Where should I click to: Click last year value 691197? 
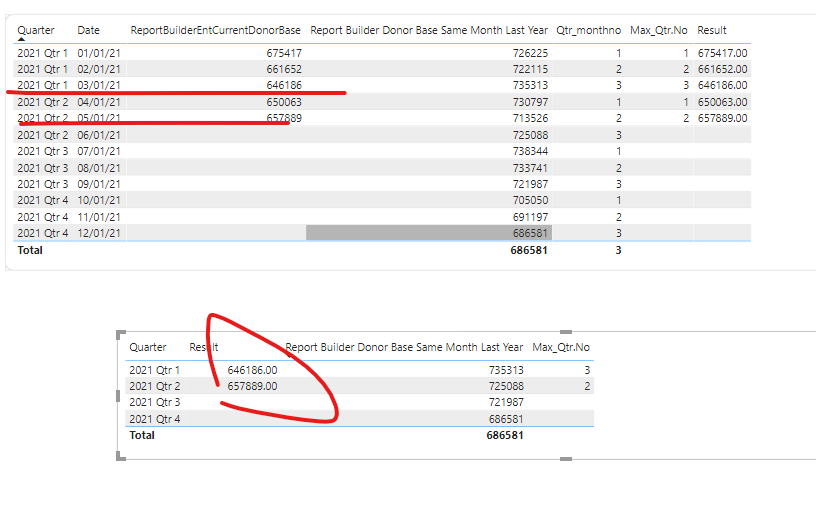point(530,217)
